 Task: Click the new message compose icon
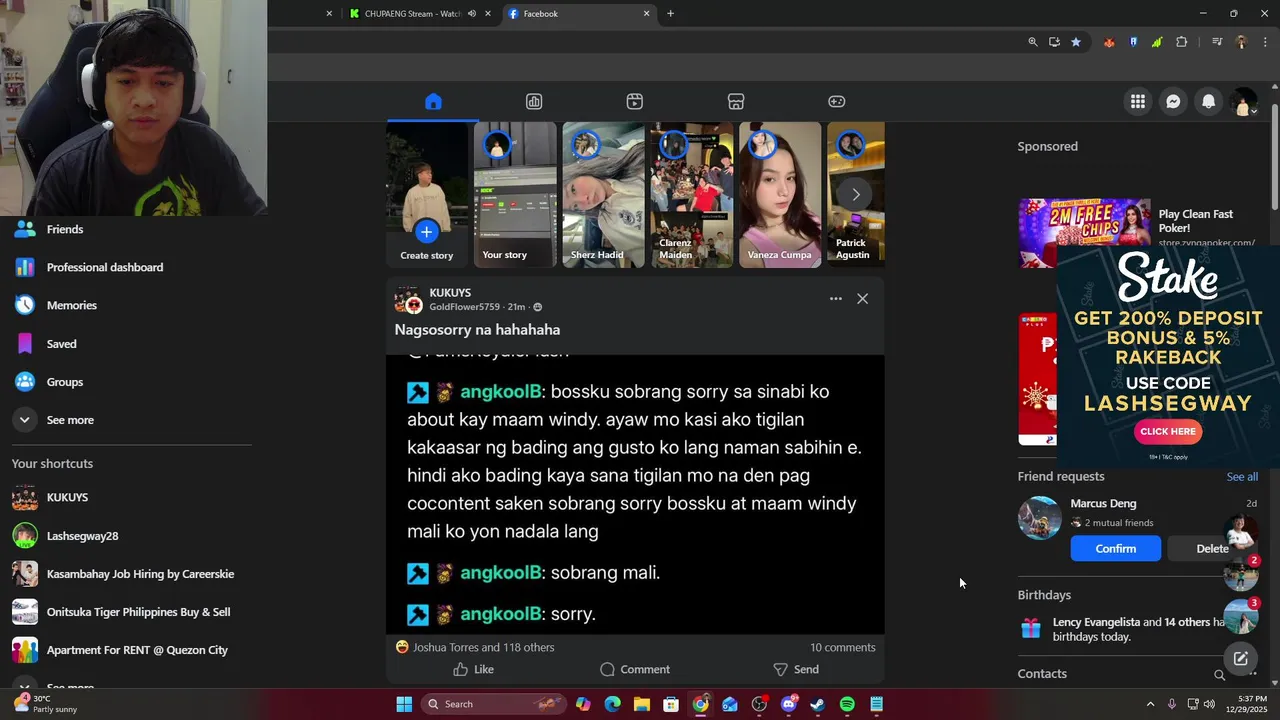1240,658
